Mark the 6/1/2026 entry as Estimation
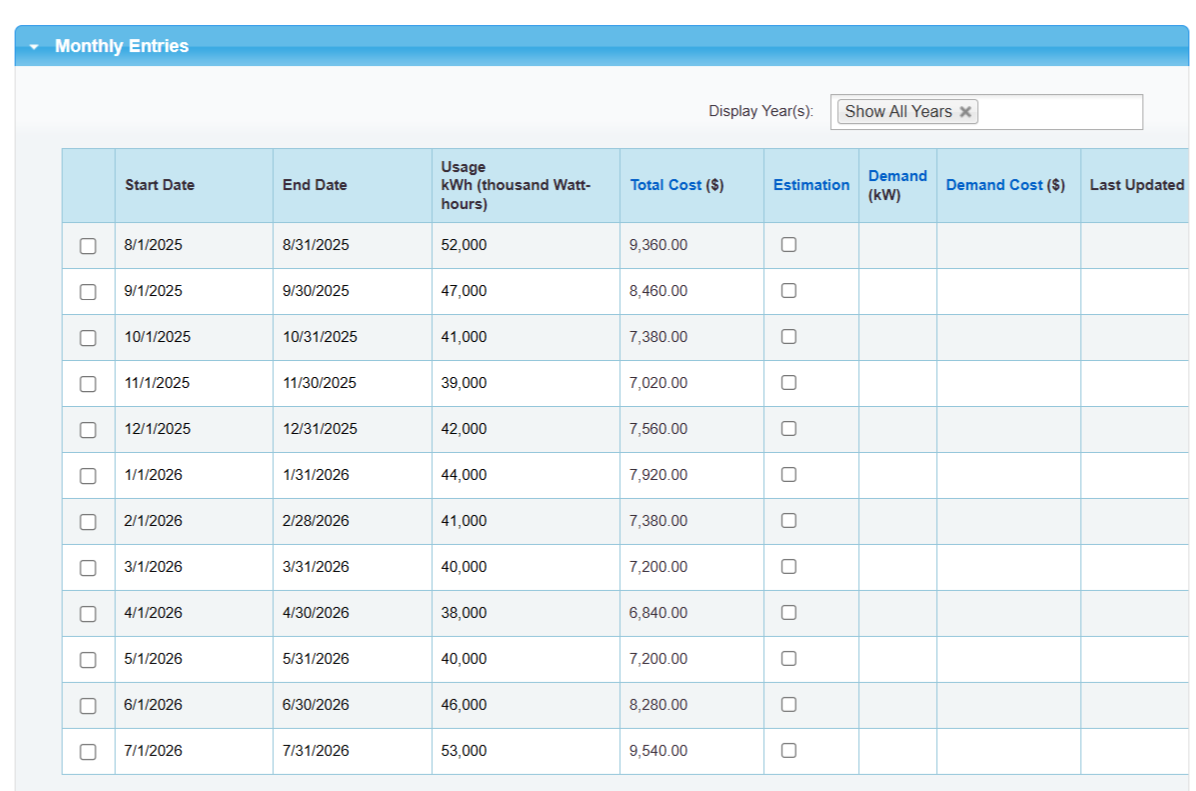 [x=789, y=704]
